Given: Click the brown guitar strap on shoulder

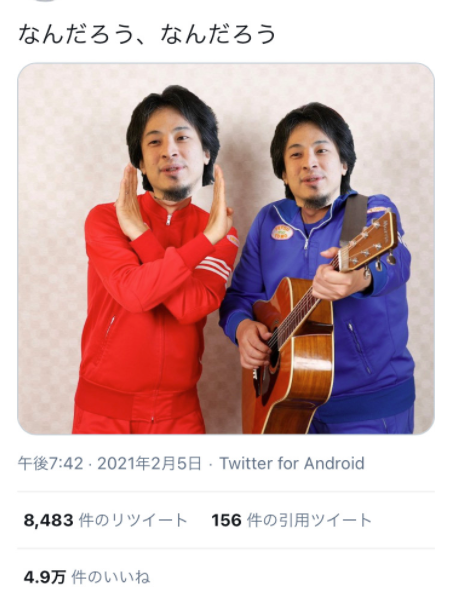Looking at the screenshot, I should click(353, 219).
